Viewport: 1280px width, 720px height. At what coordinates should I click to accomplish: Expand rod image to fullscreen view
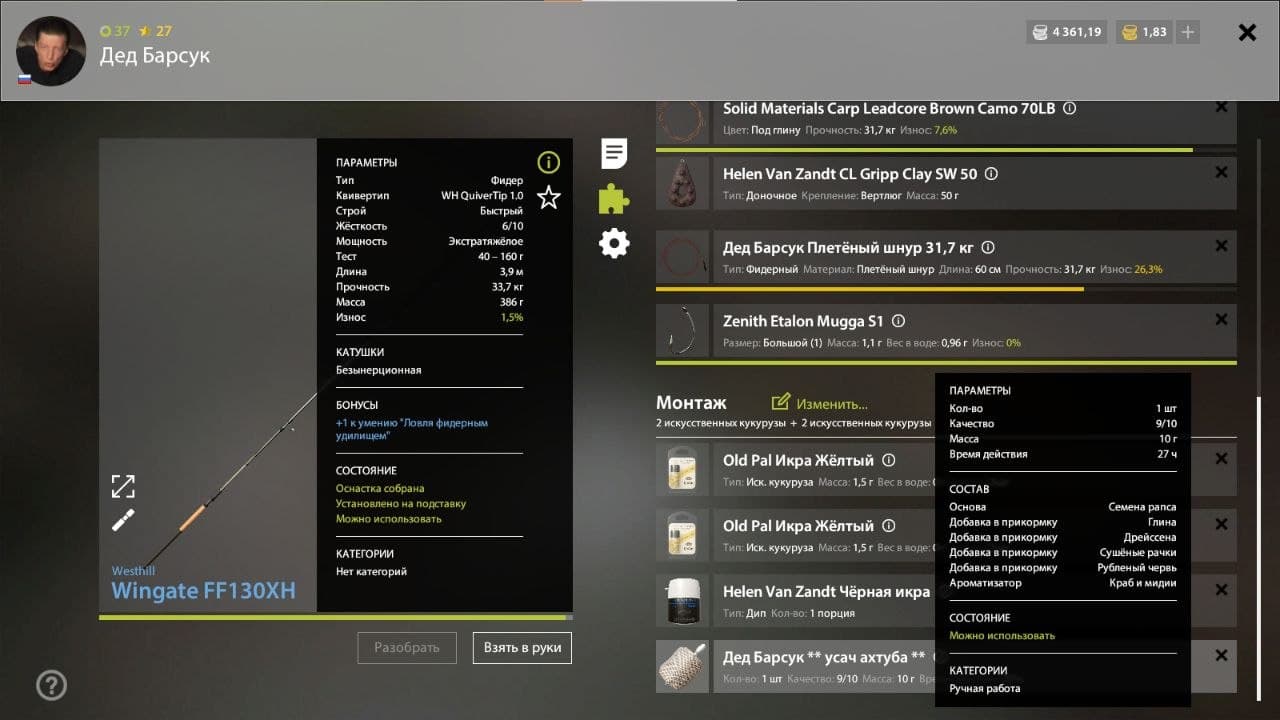tap(123, 487)
